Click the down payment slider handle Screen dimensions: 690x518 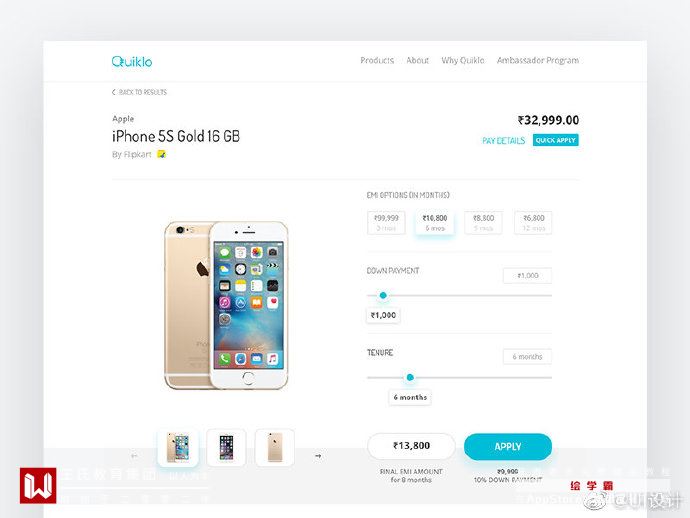point(383,295)
